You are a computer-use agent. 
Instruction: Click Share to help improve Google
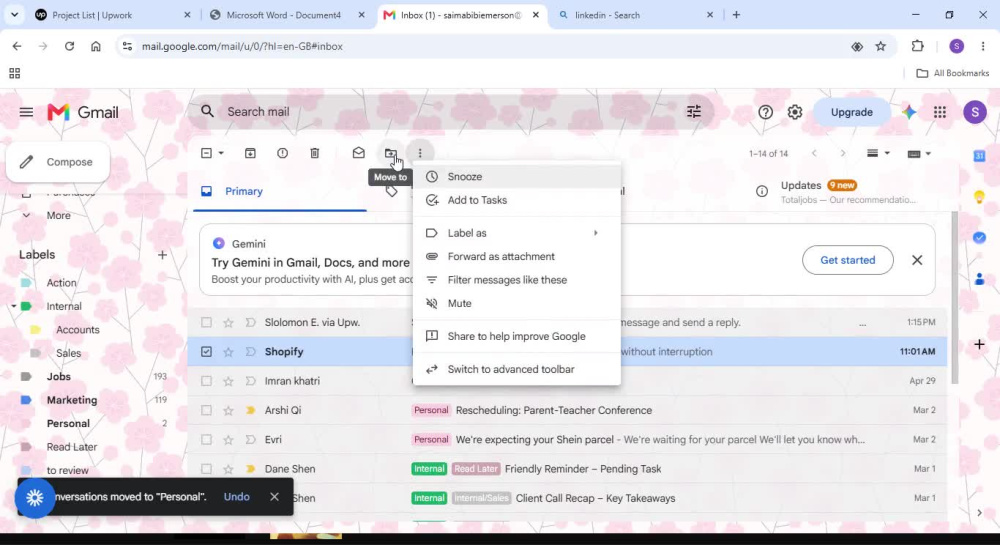(x=517, y=337)
